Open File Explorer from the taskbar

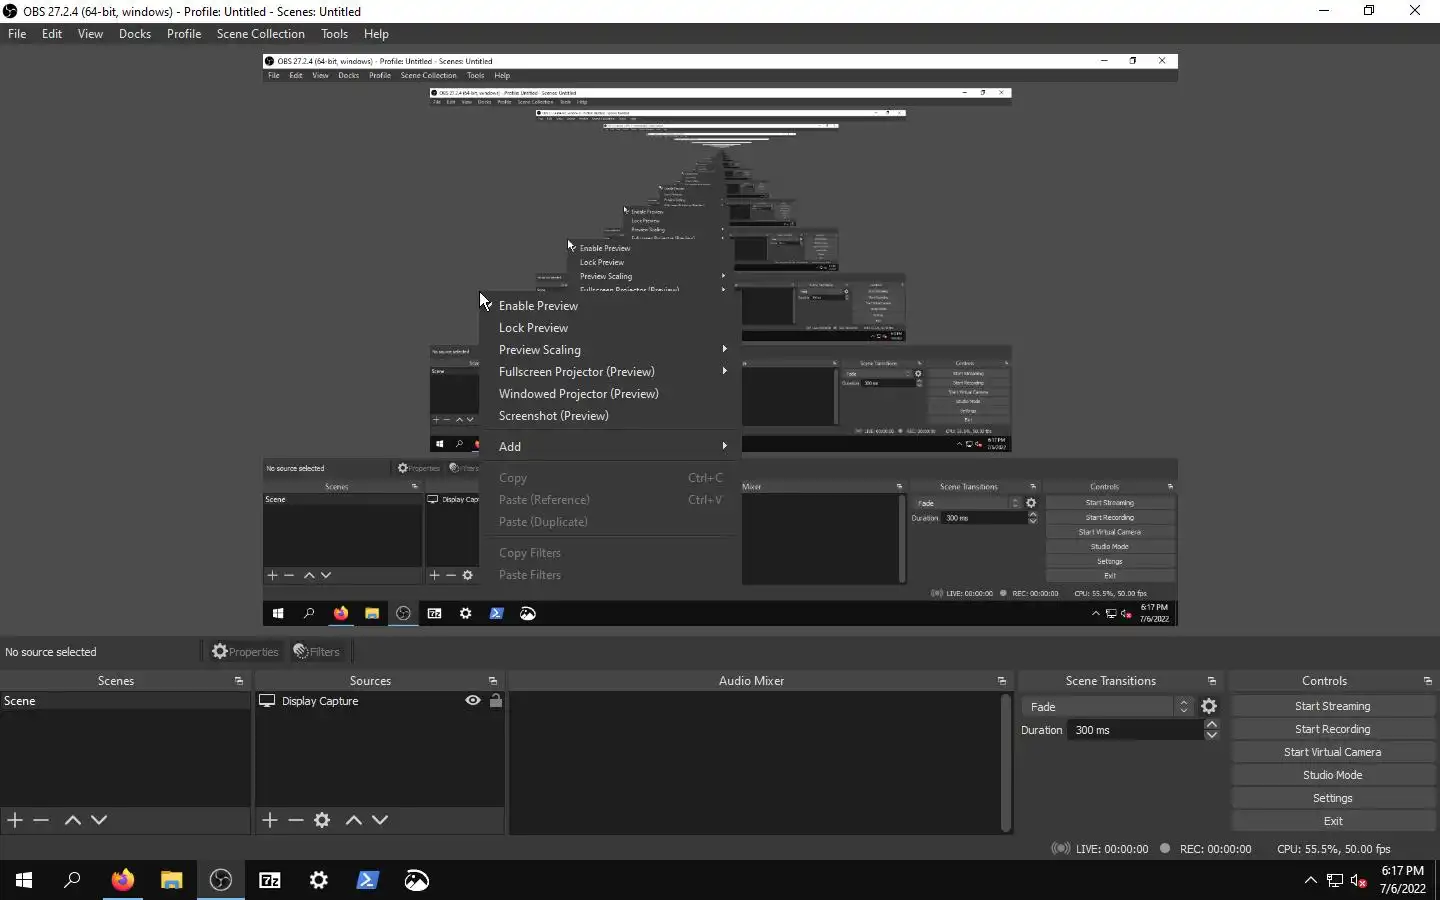click(171, 880)
